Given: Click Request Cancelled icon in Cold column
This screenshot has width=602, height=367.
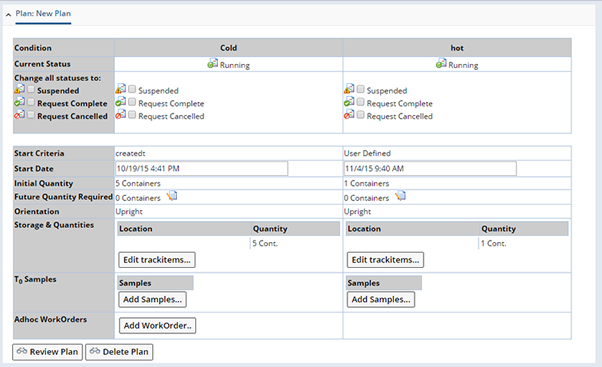Looking at the screenshot, I should (x=121, y=114).
